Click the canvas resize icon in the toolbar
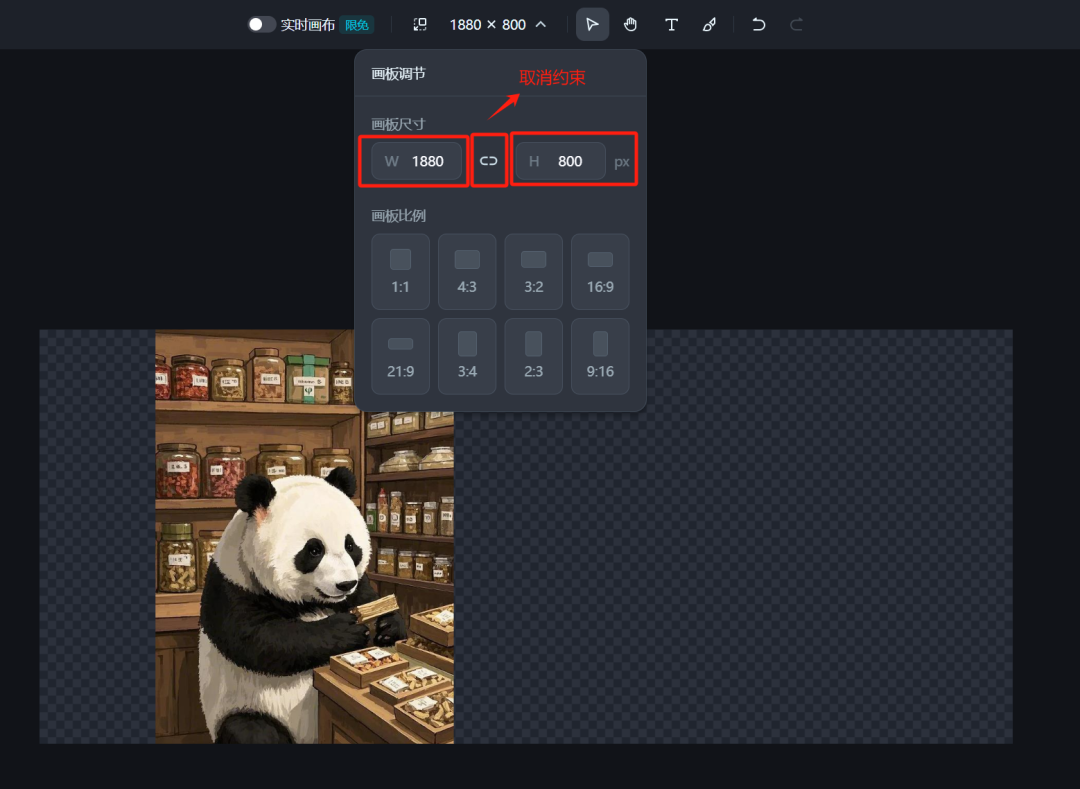1080x789 pixels. click(x=420, y=24)
